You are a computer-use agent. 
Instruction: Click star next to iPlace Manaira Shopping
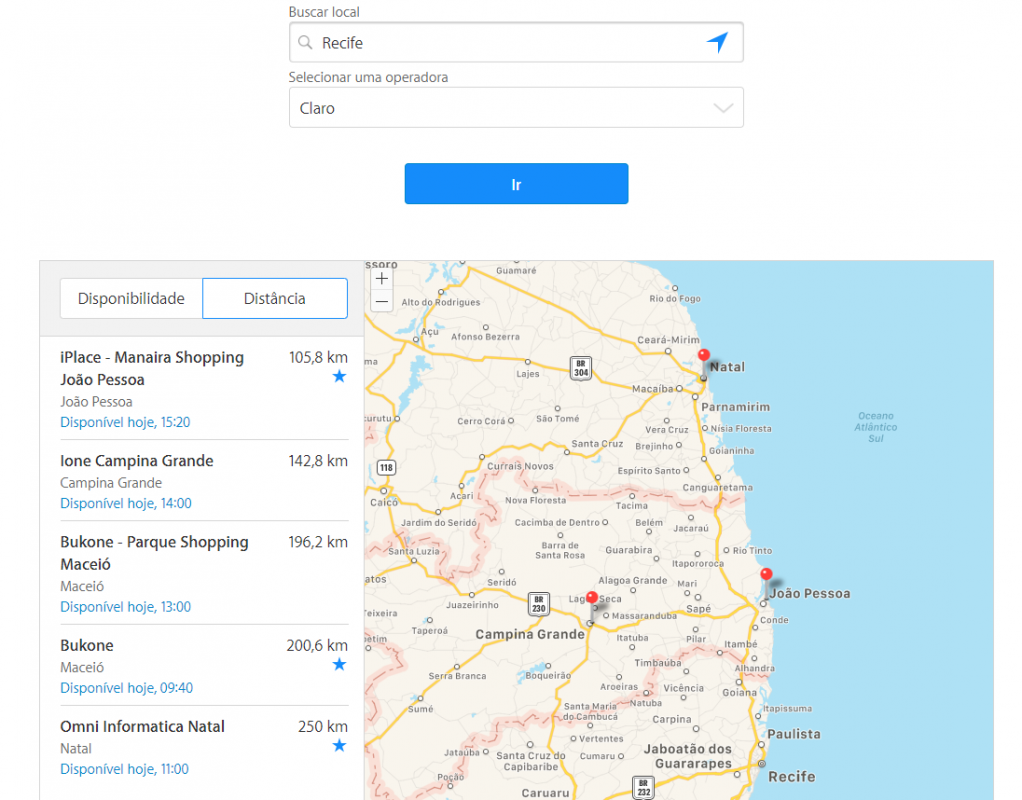339,376
